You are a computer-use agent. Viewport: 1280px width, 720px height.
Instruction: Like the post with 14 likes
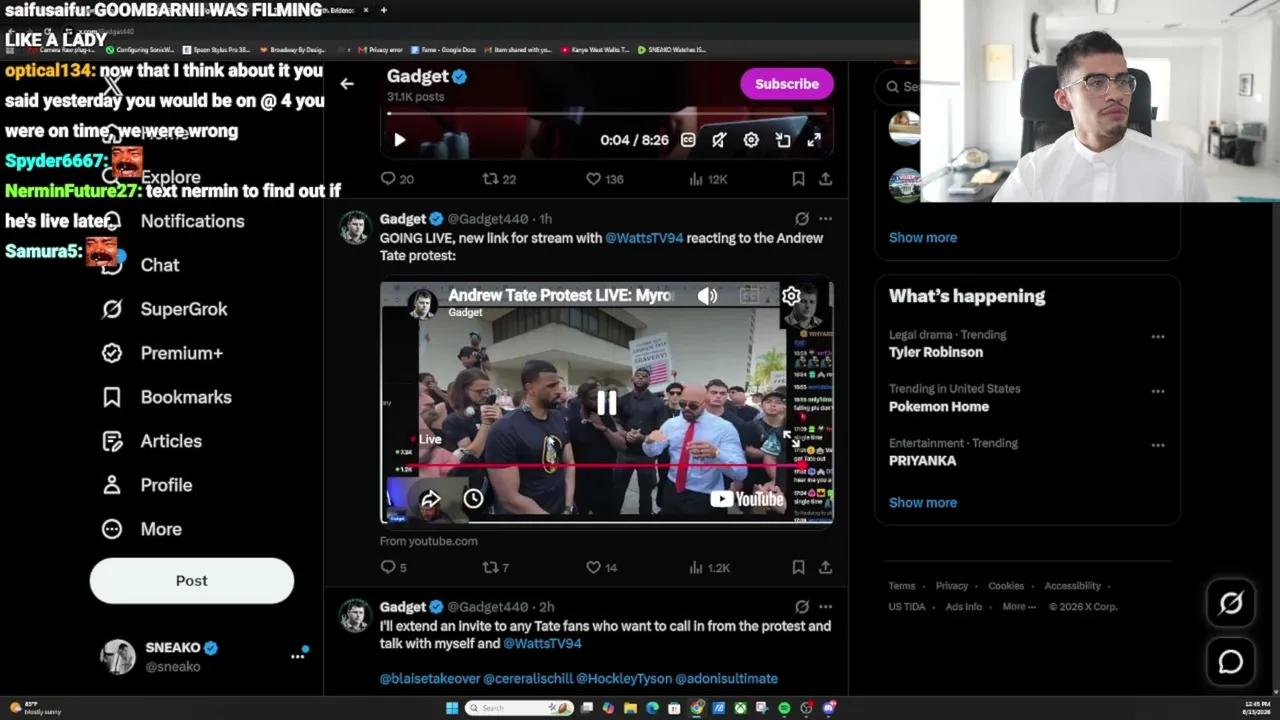pyautogui.click(x=601, y=567)
